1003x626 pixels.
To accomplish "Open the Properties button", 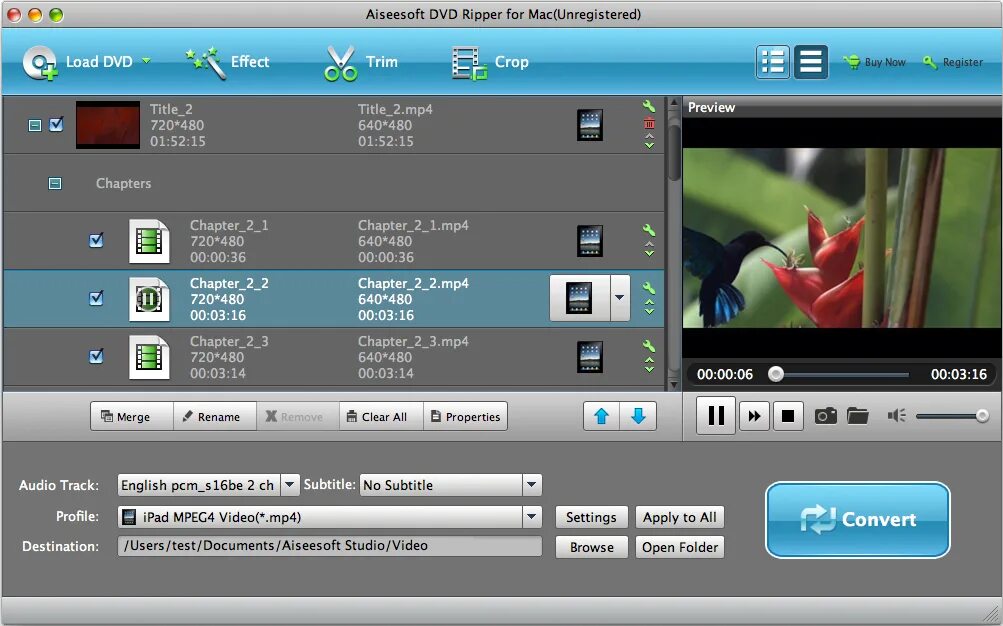I will coord(465,416).
